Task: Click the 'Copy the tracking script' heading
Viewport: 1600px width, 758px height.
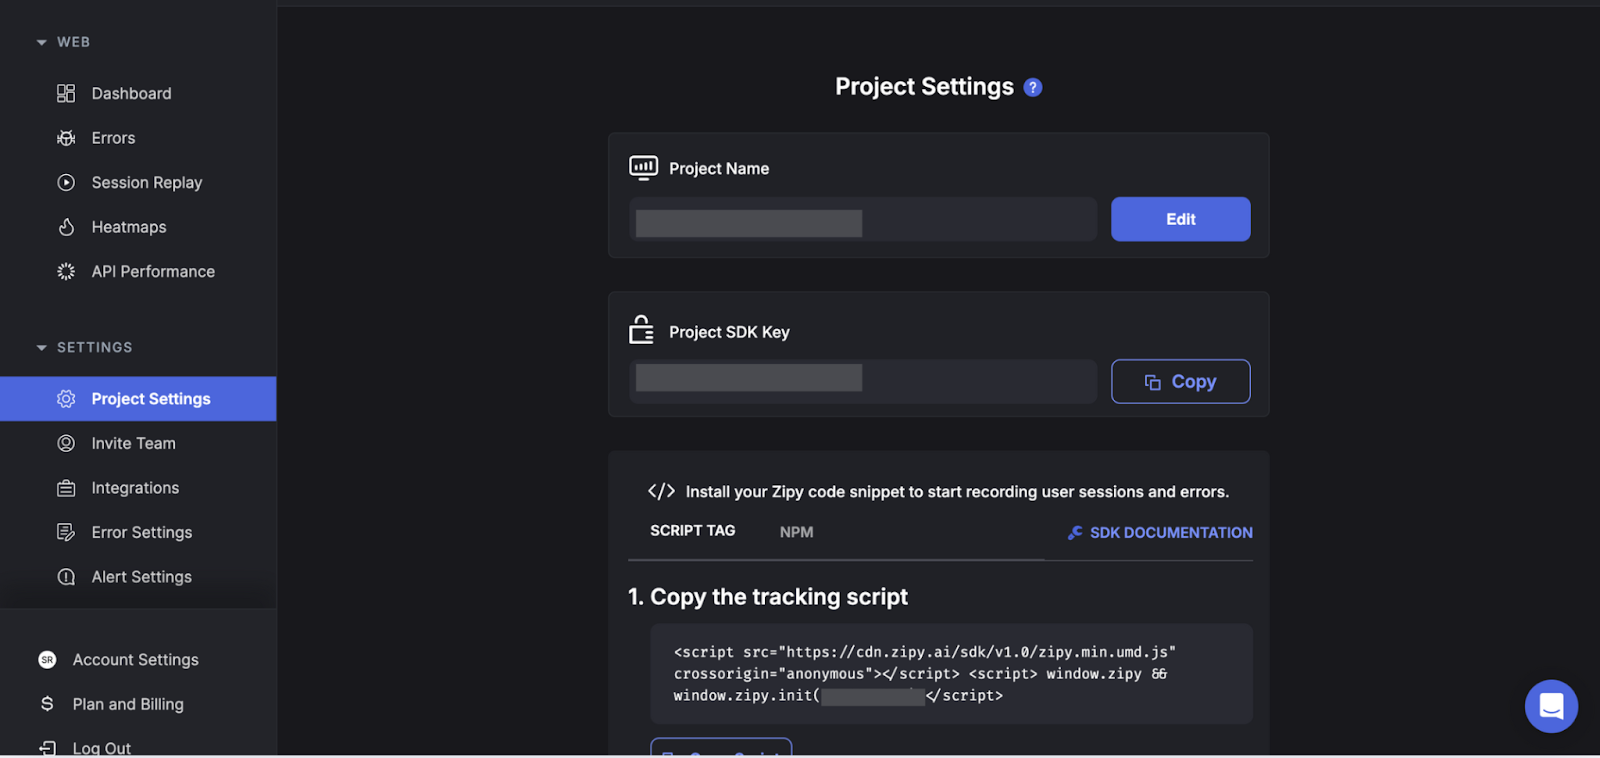Action: pos(768,597)
